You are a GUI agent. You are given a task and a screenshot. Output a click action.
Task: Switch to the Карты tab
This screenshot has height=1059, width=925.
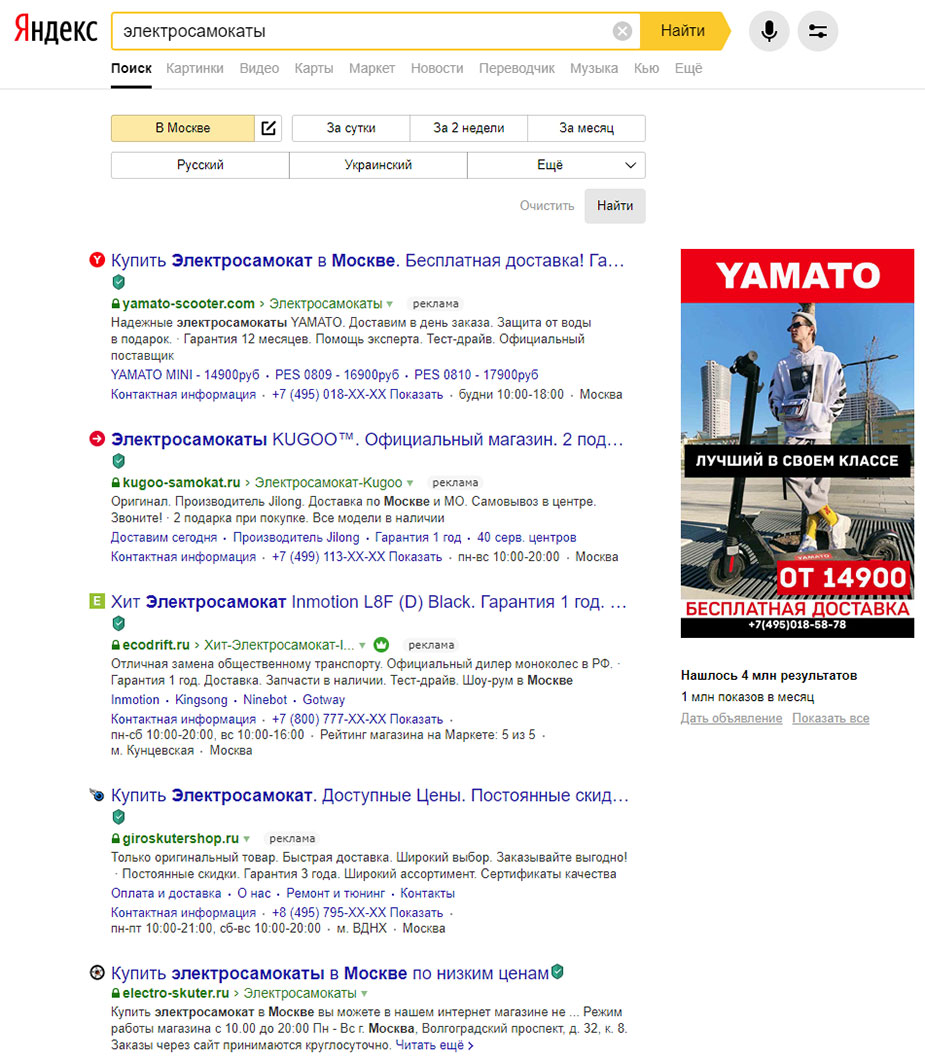314,68
